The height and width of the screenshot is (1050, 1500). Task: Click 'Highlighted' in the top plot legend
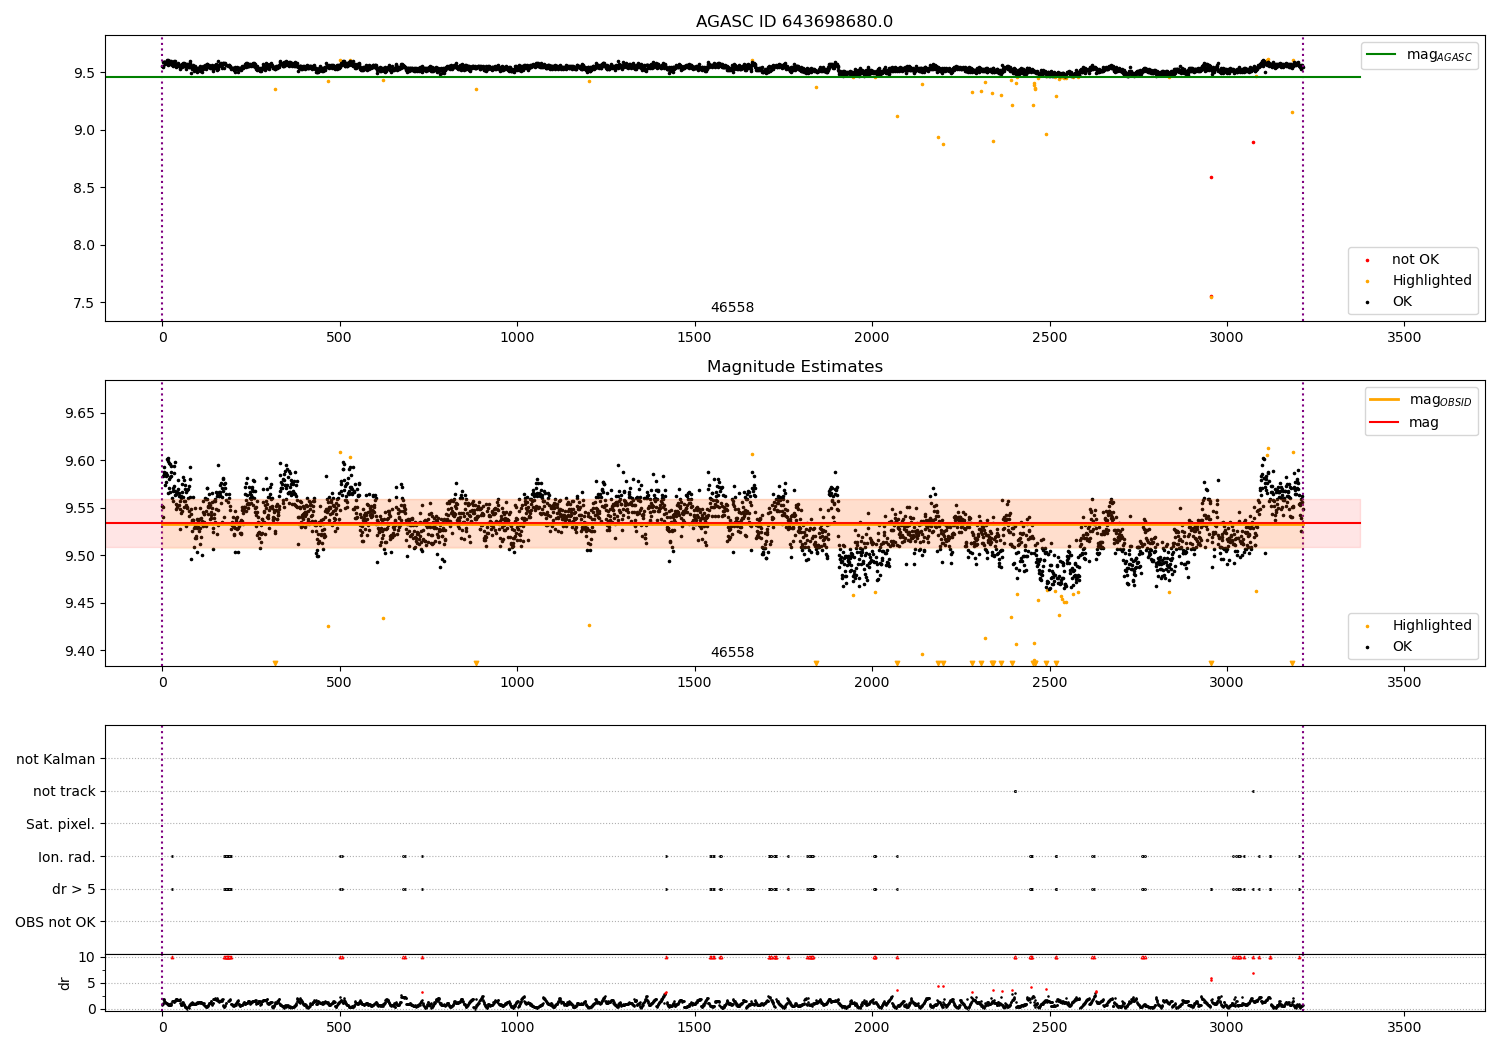[x=1431, y=281]
